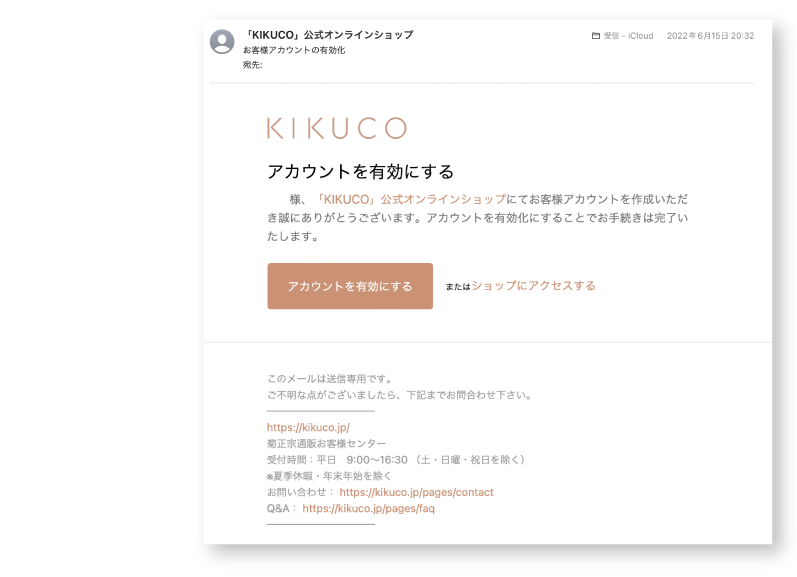Open the kikuco.jp/pages/contact link
This screenshot has width=797, height=577.
coord(416,492)
